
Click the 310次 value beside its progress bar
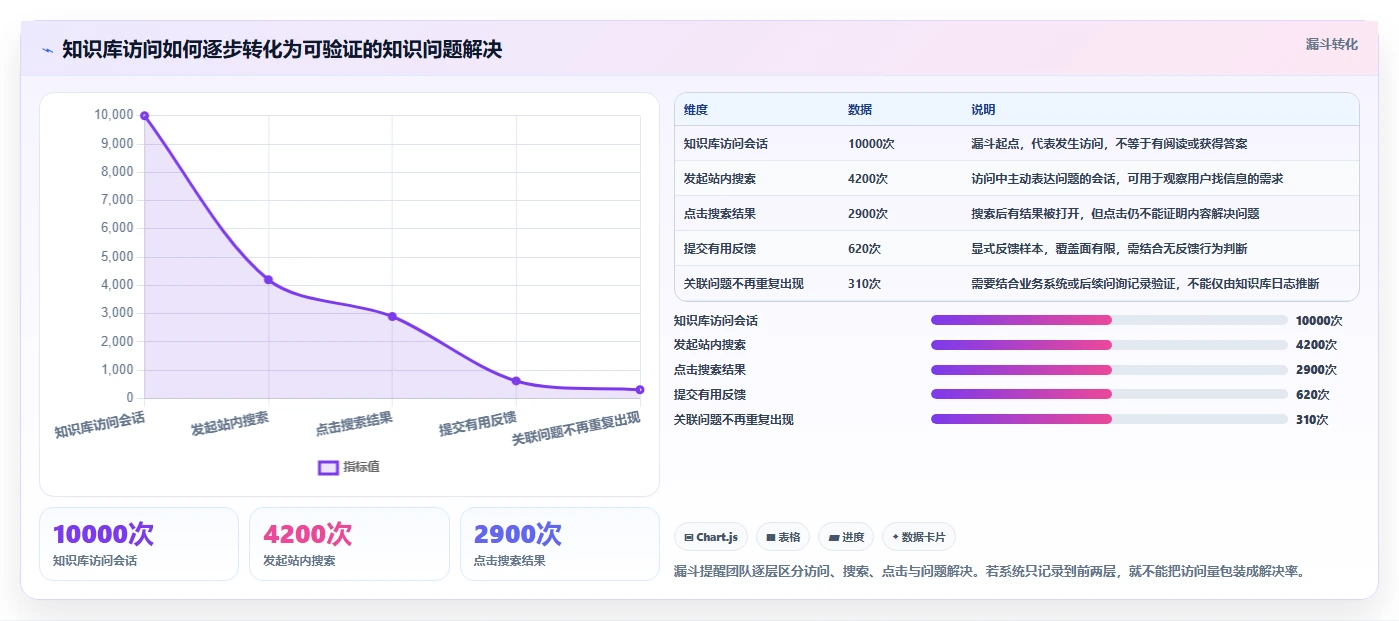tap(1312, 420)
